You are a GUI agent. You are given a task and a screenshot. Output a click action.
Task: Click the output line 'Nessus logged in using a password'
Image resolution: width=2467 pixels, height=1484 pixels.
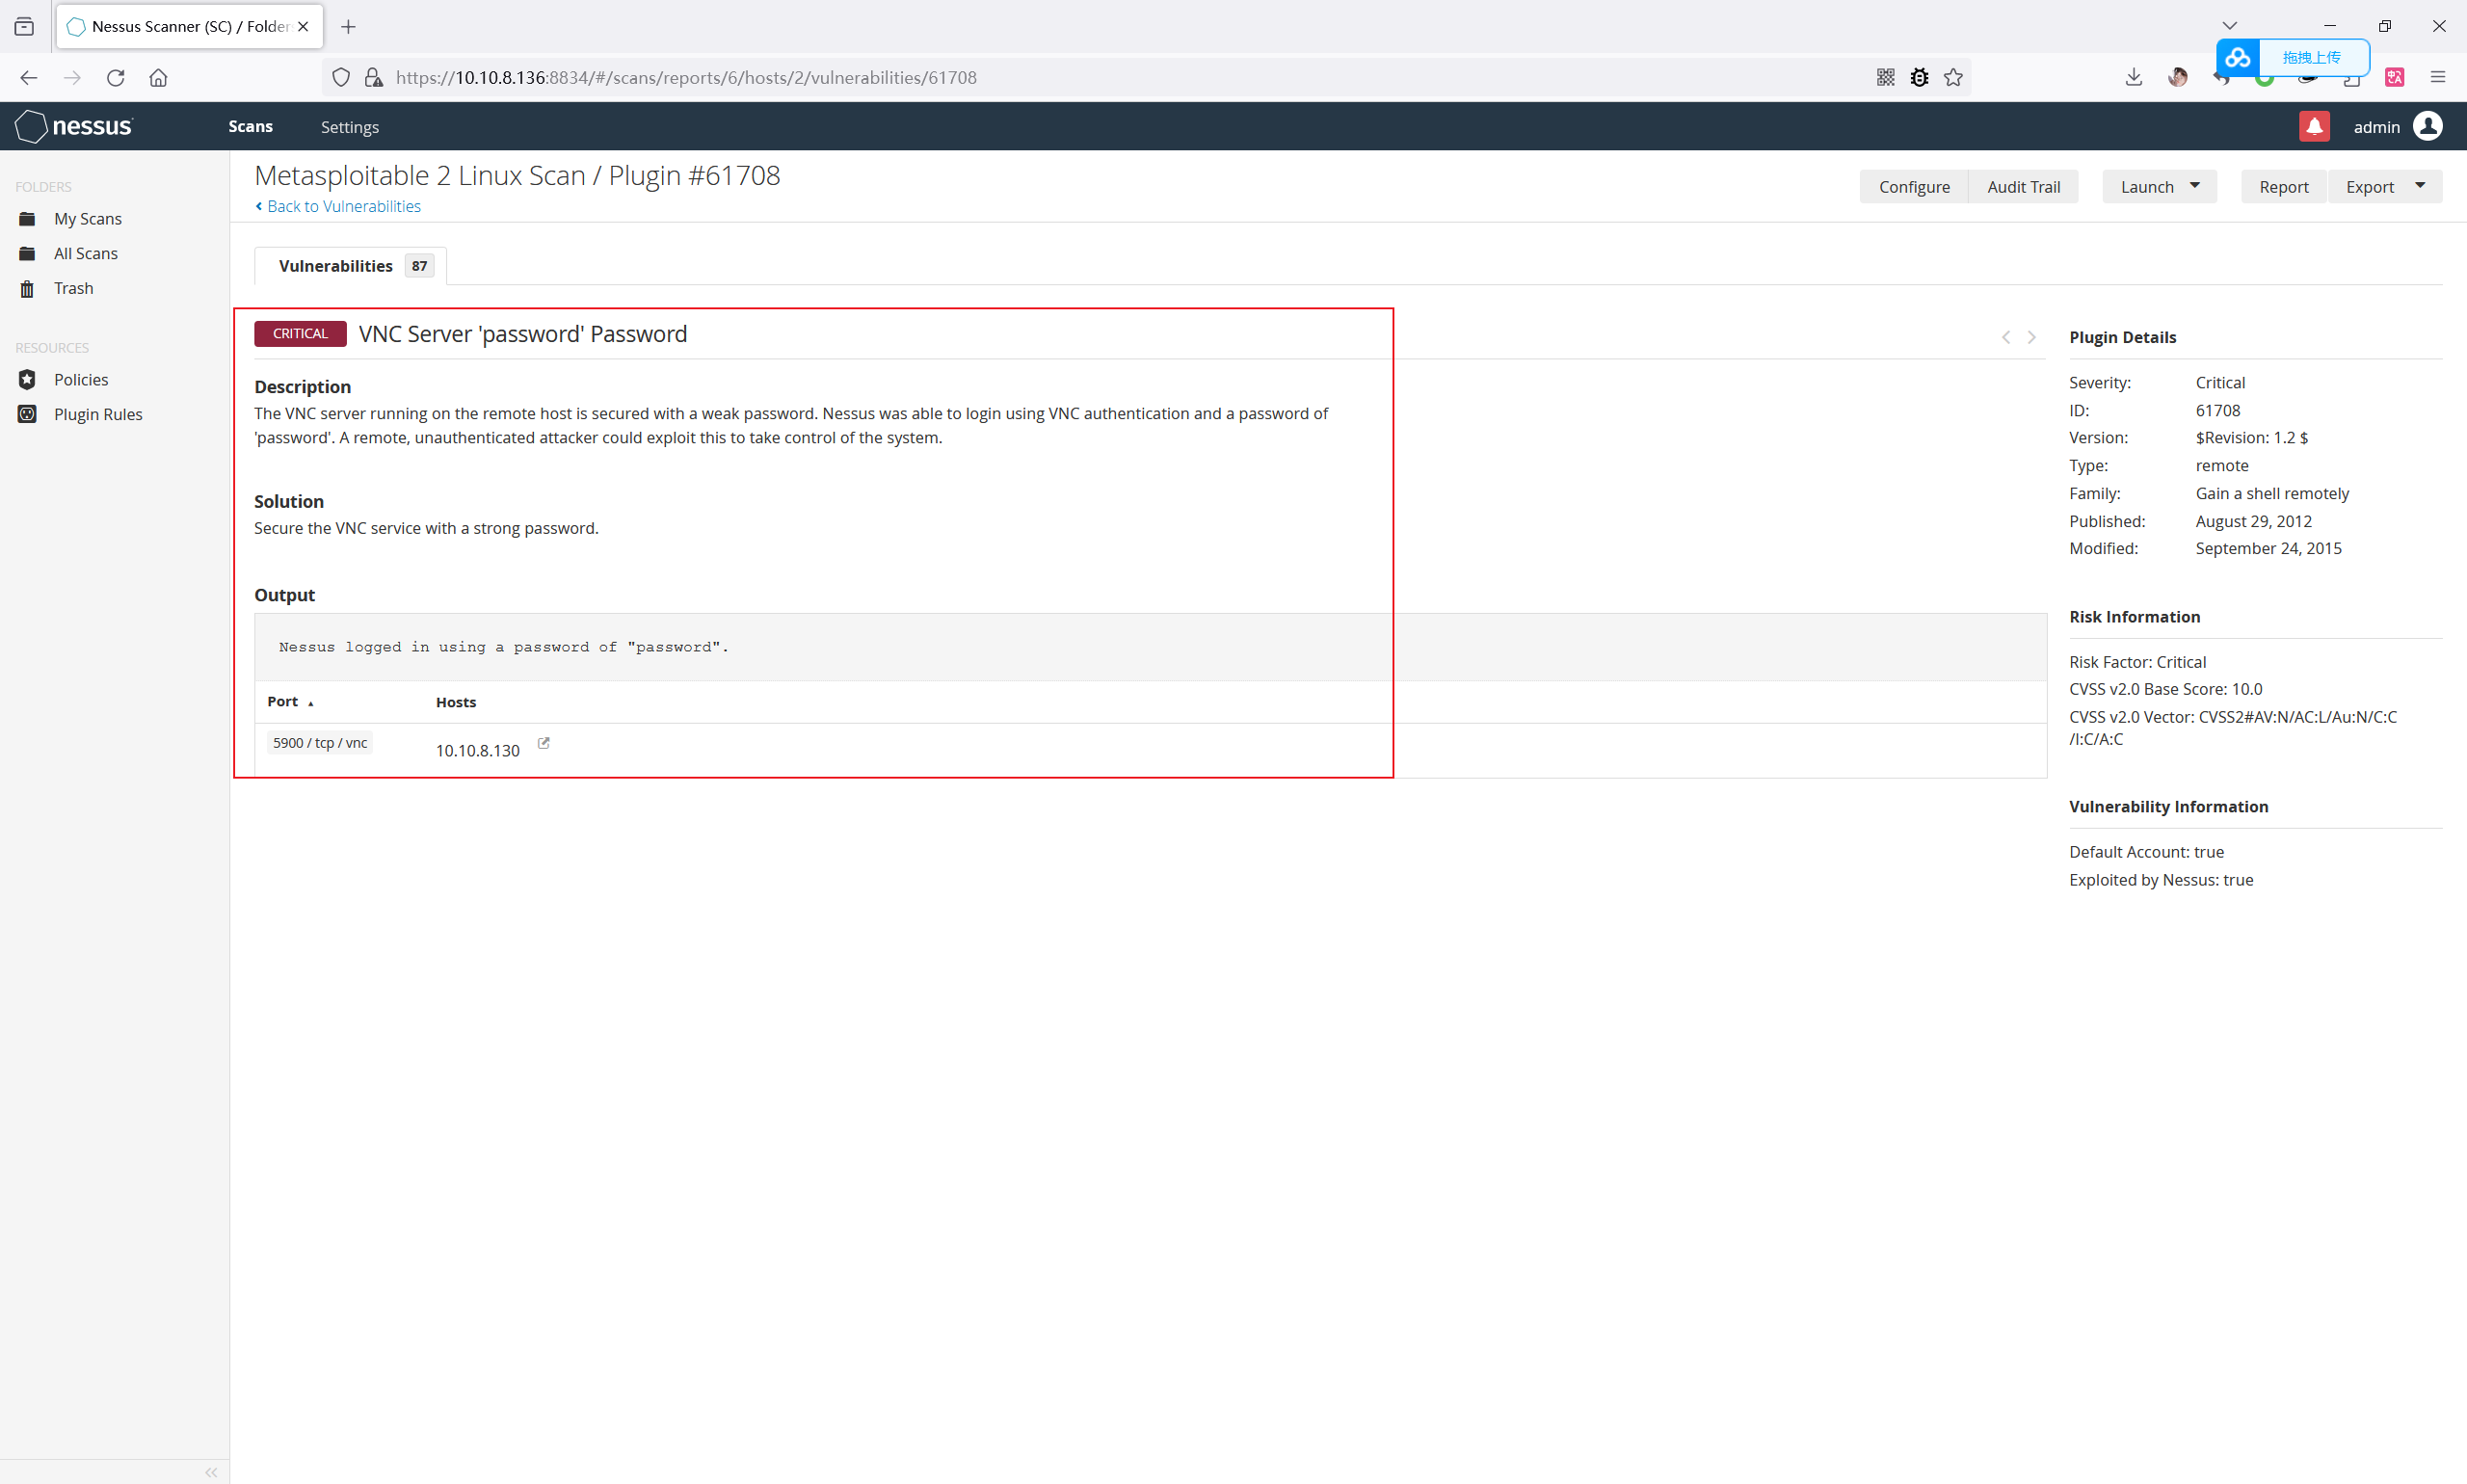click(x=503, y=647)
